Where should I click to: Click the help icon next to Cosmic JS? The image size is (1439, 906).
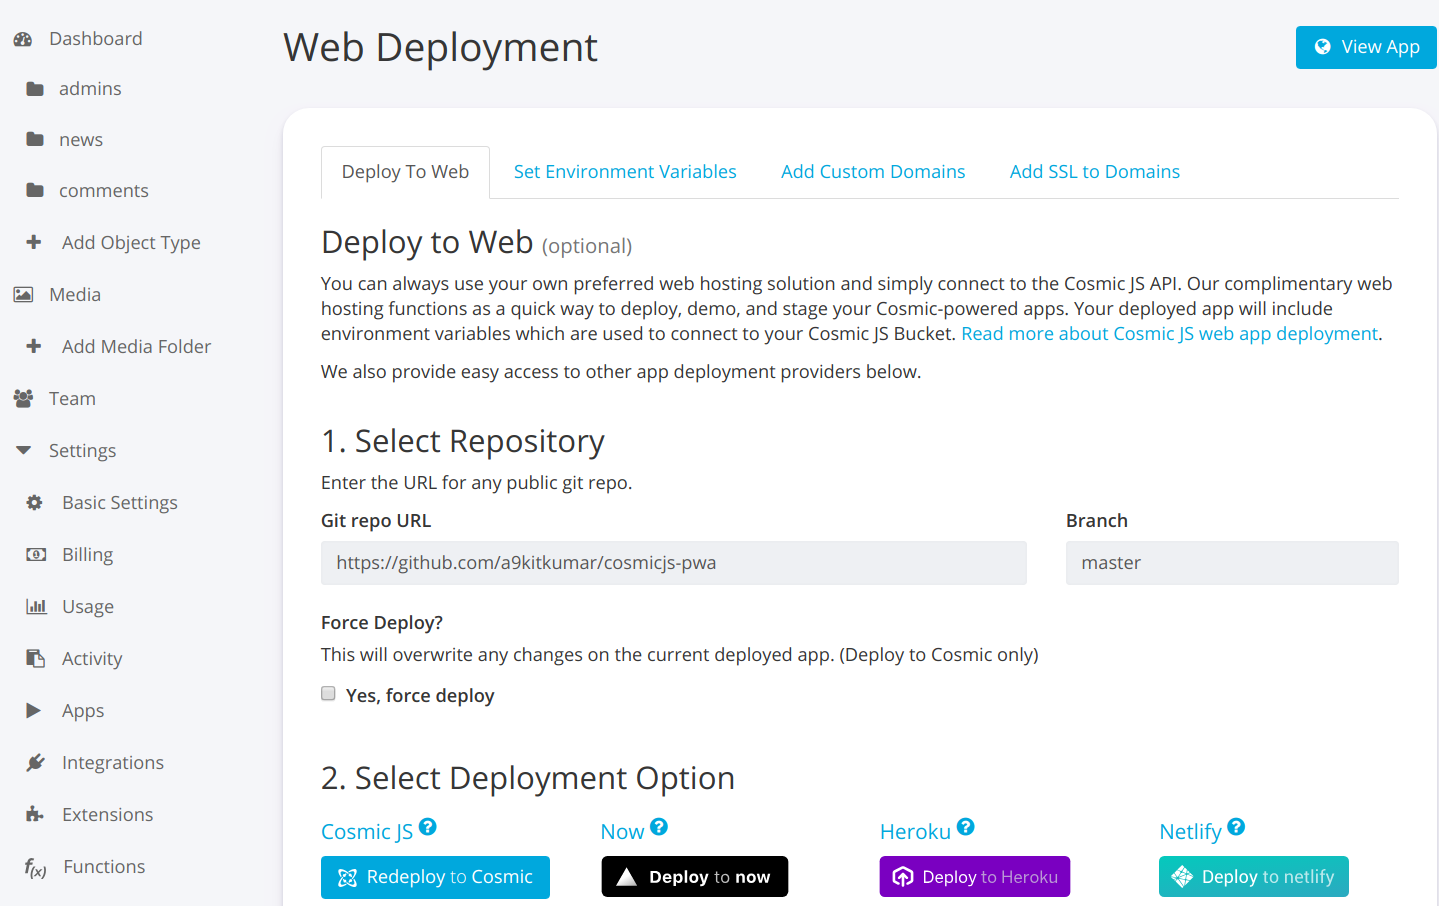(x=428, y=827)
